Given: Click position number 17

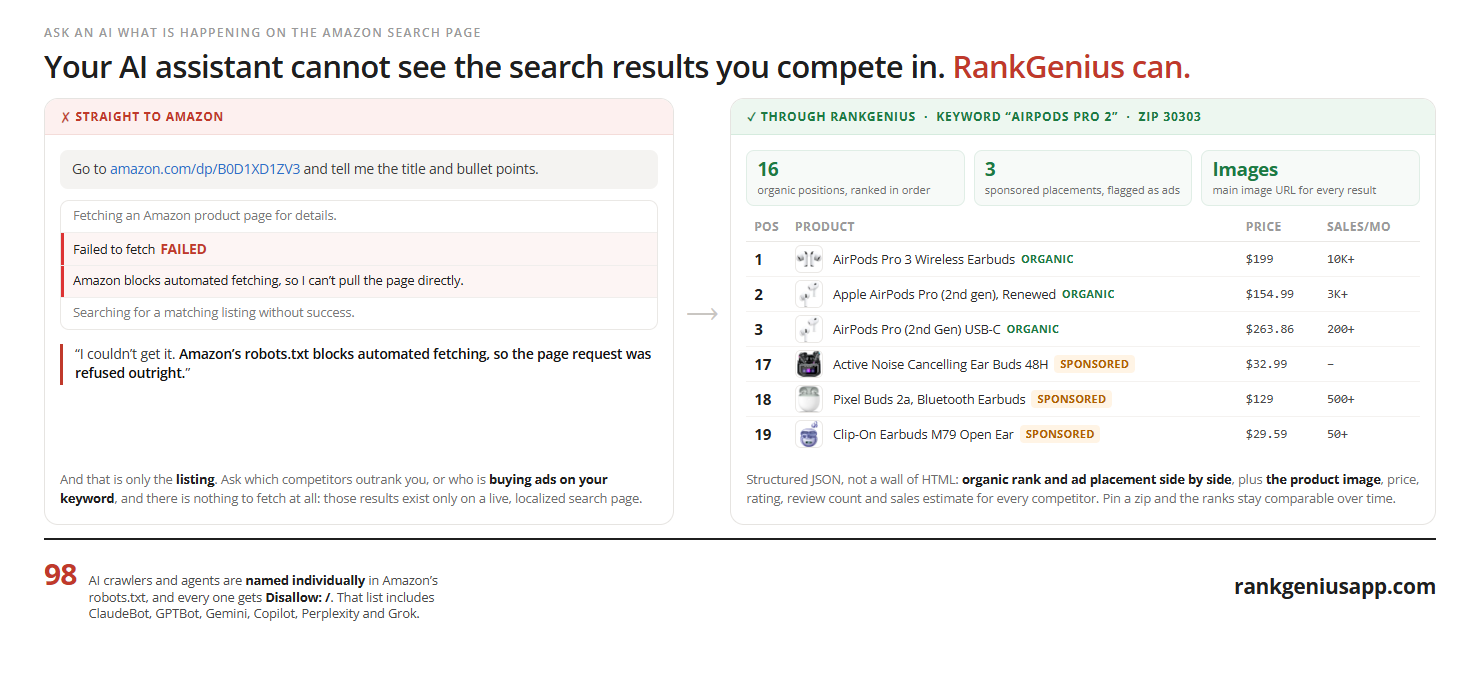Looking at the screenshot, I should (x=763, y=364).
